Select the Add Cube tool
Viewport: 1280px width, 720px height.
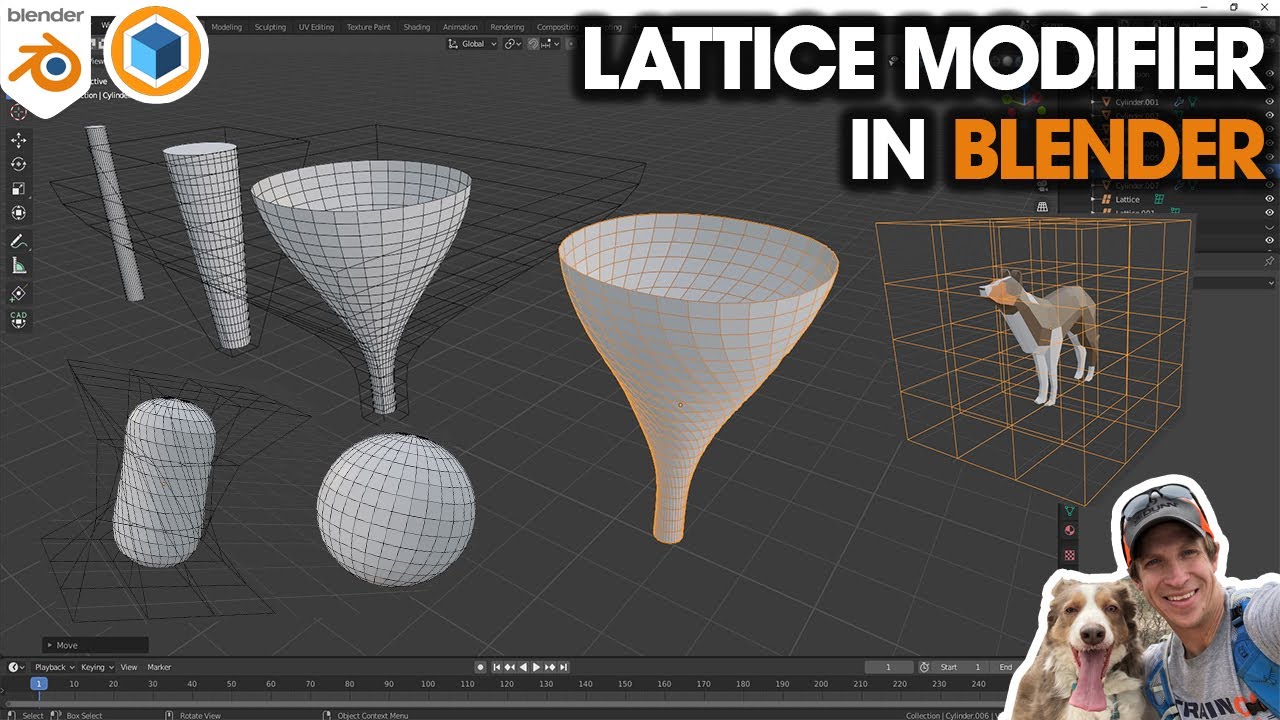[x=18, y=294]
